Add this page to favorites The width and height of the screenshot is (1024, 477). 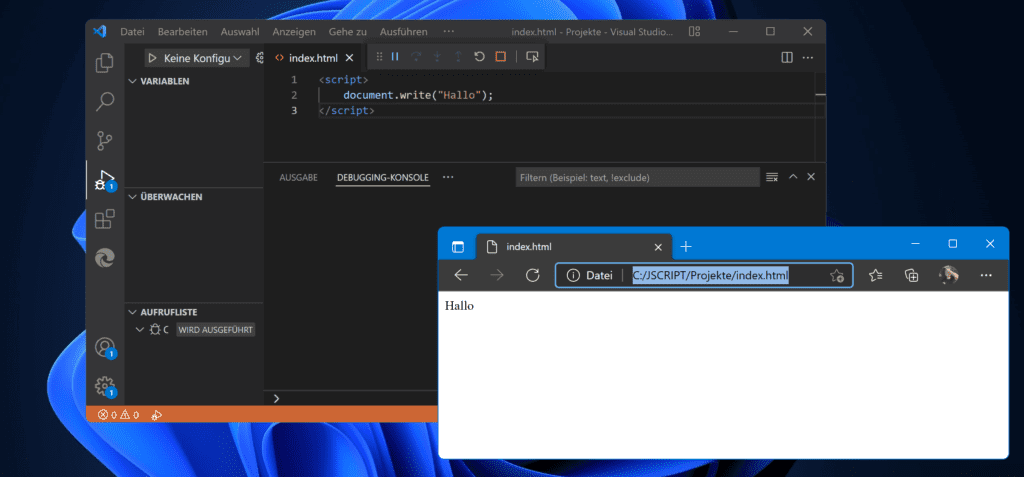click(x=837, y=276)
